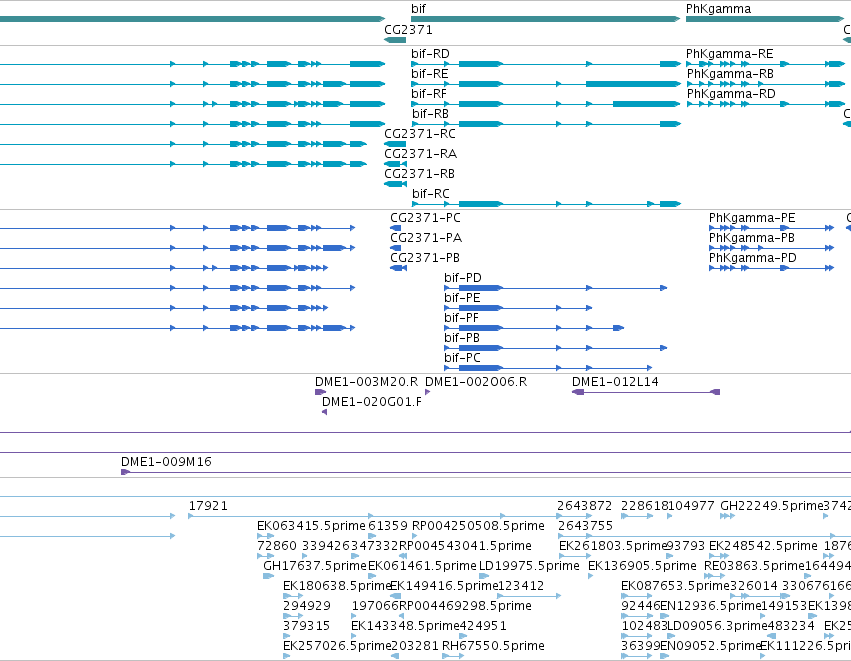Select EST EK136905.5prime

coord(642,566)
